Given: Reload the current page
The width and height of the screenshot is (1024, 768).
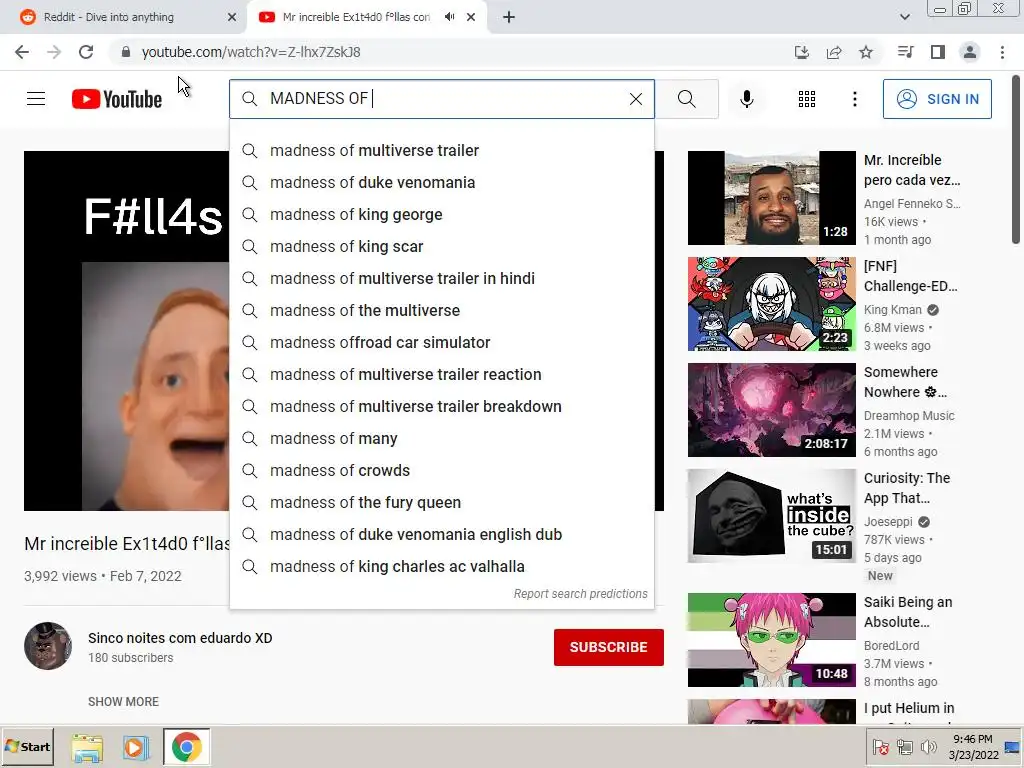Looking at the screenshot, I should [x=86, y=52].
